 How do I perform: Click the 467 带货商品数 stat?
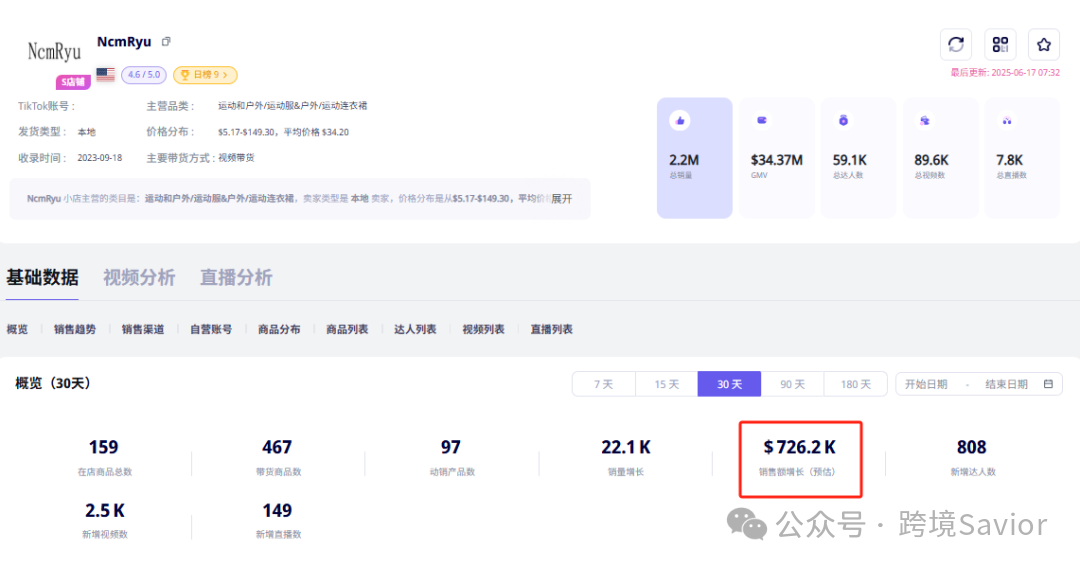(x=278, y=457)
